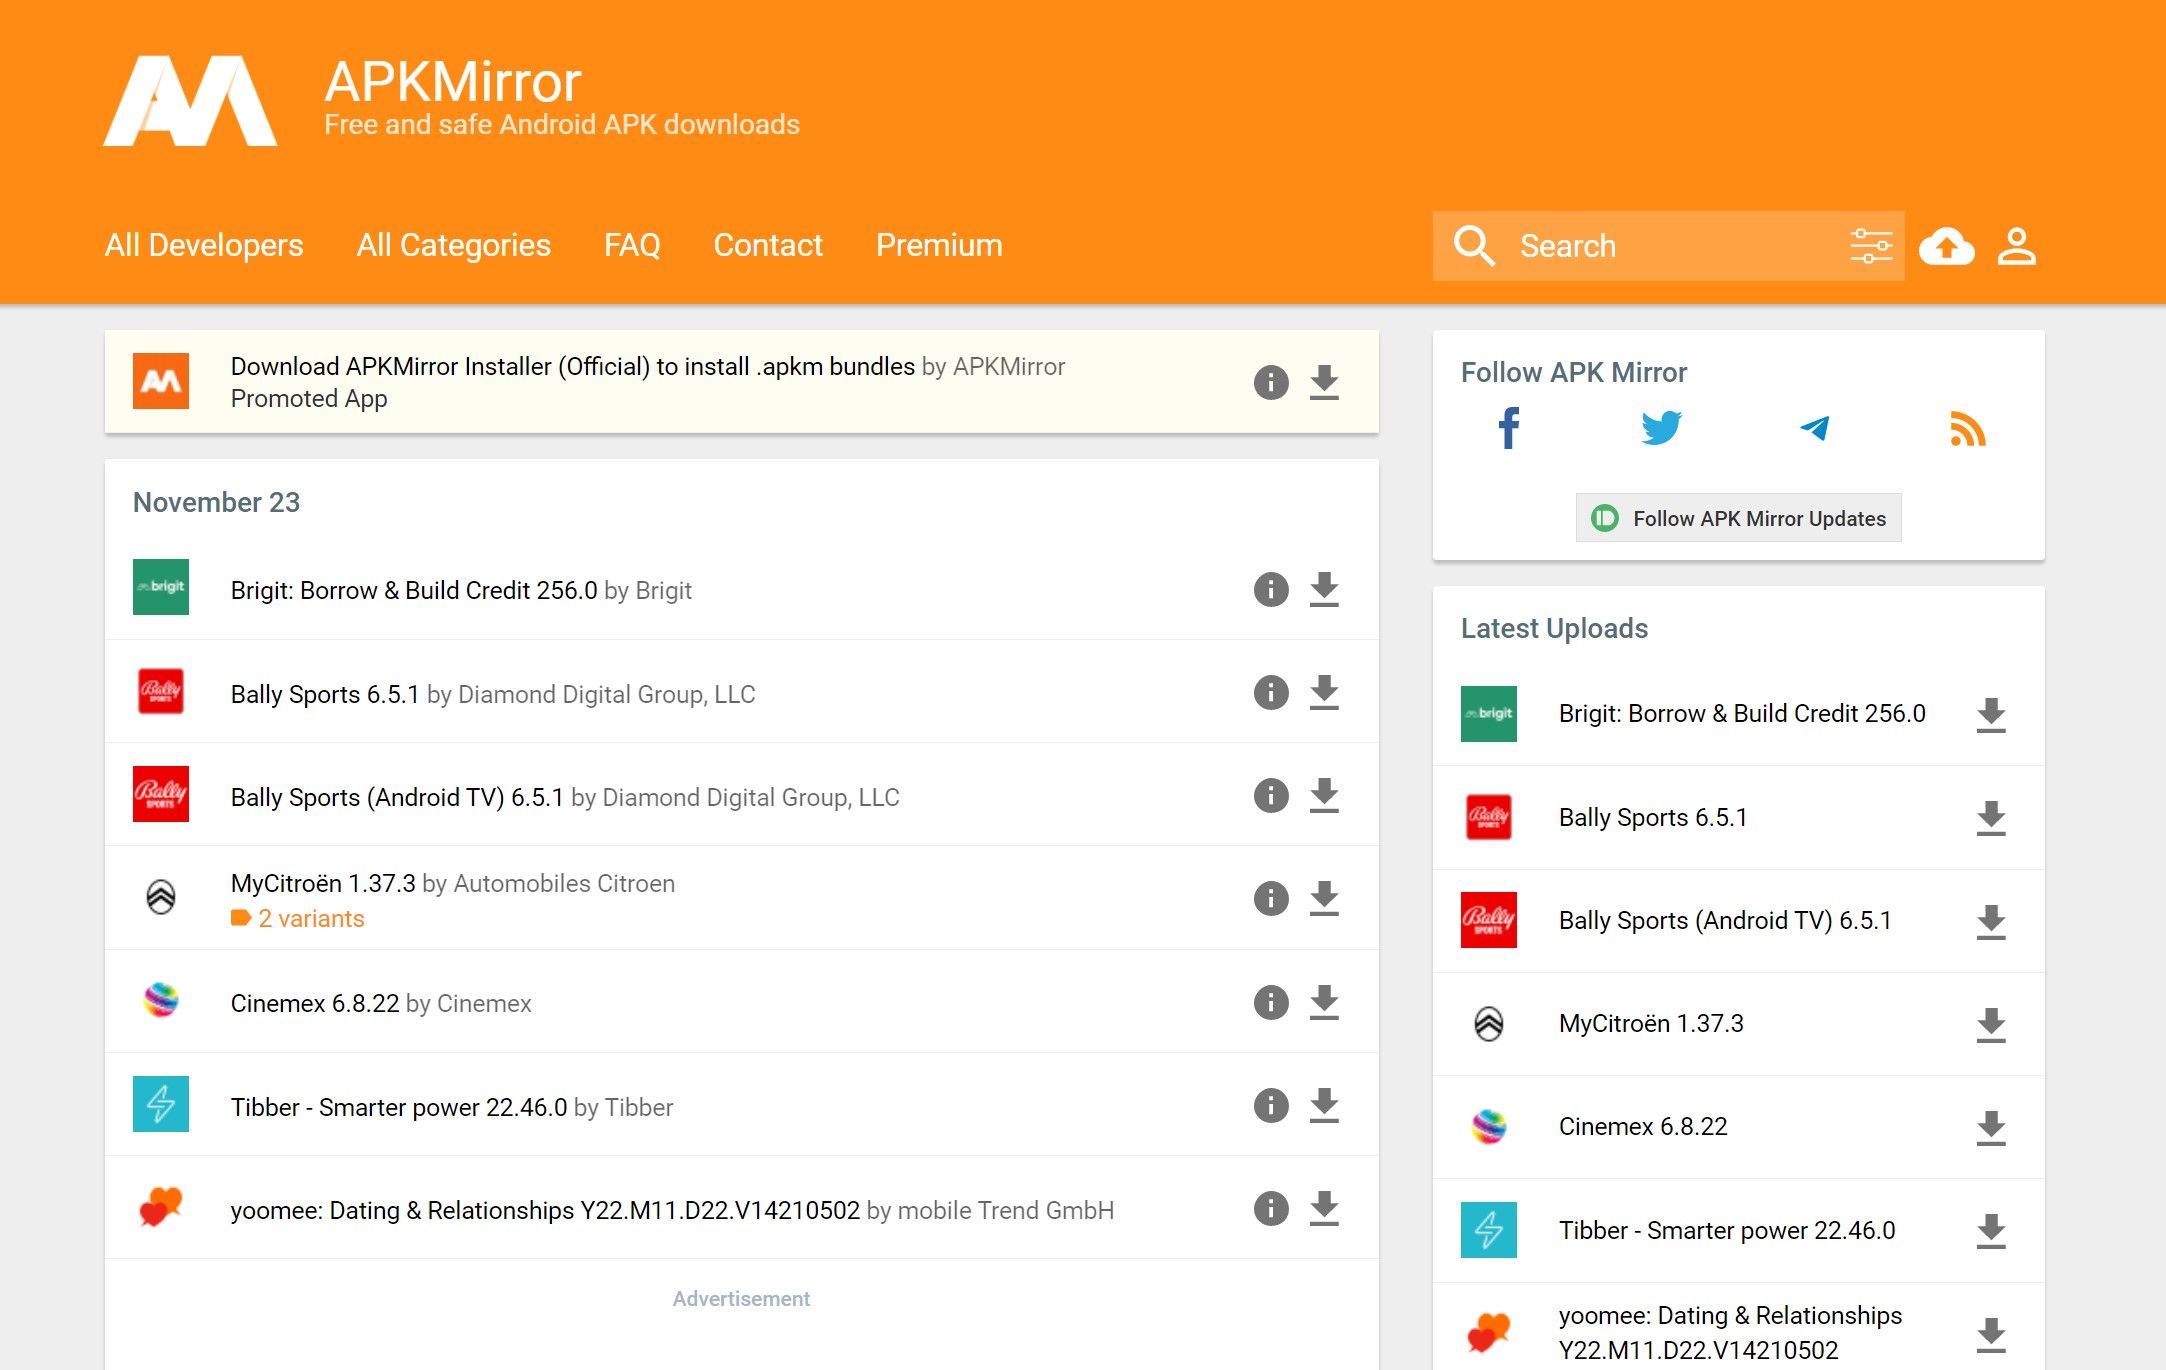Select the All Developers menu item
This screenshot has height=1370, width=2166.
pyautogui.click(x=202, y=246)
